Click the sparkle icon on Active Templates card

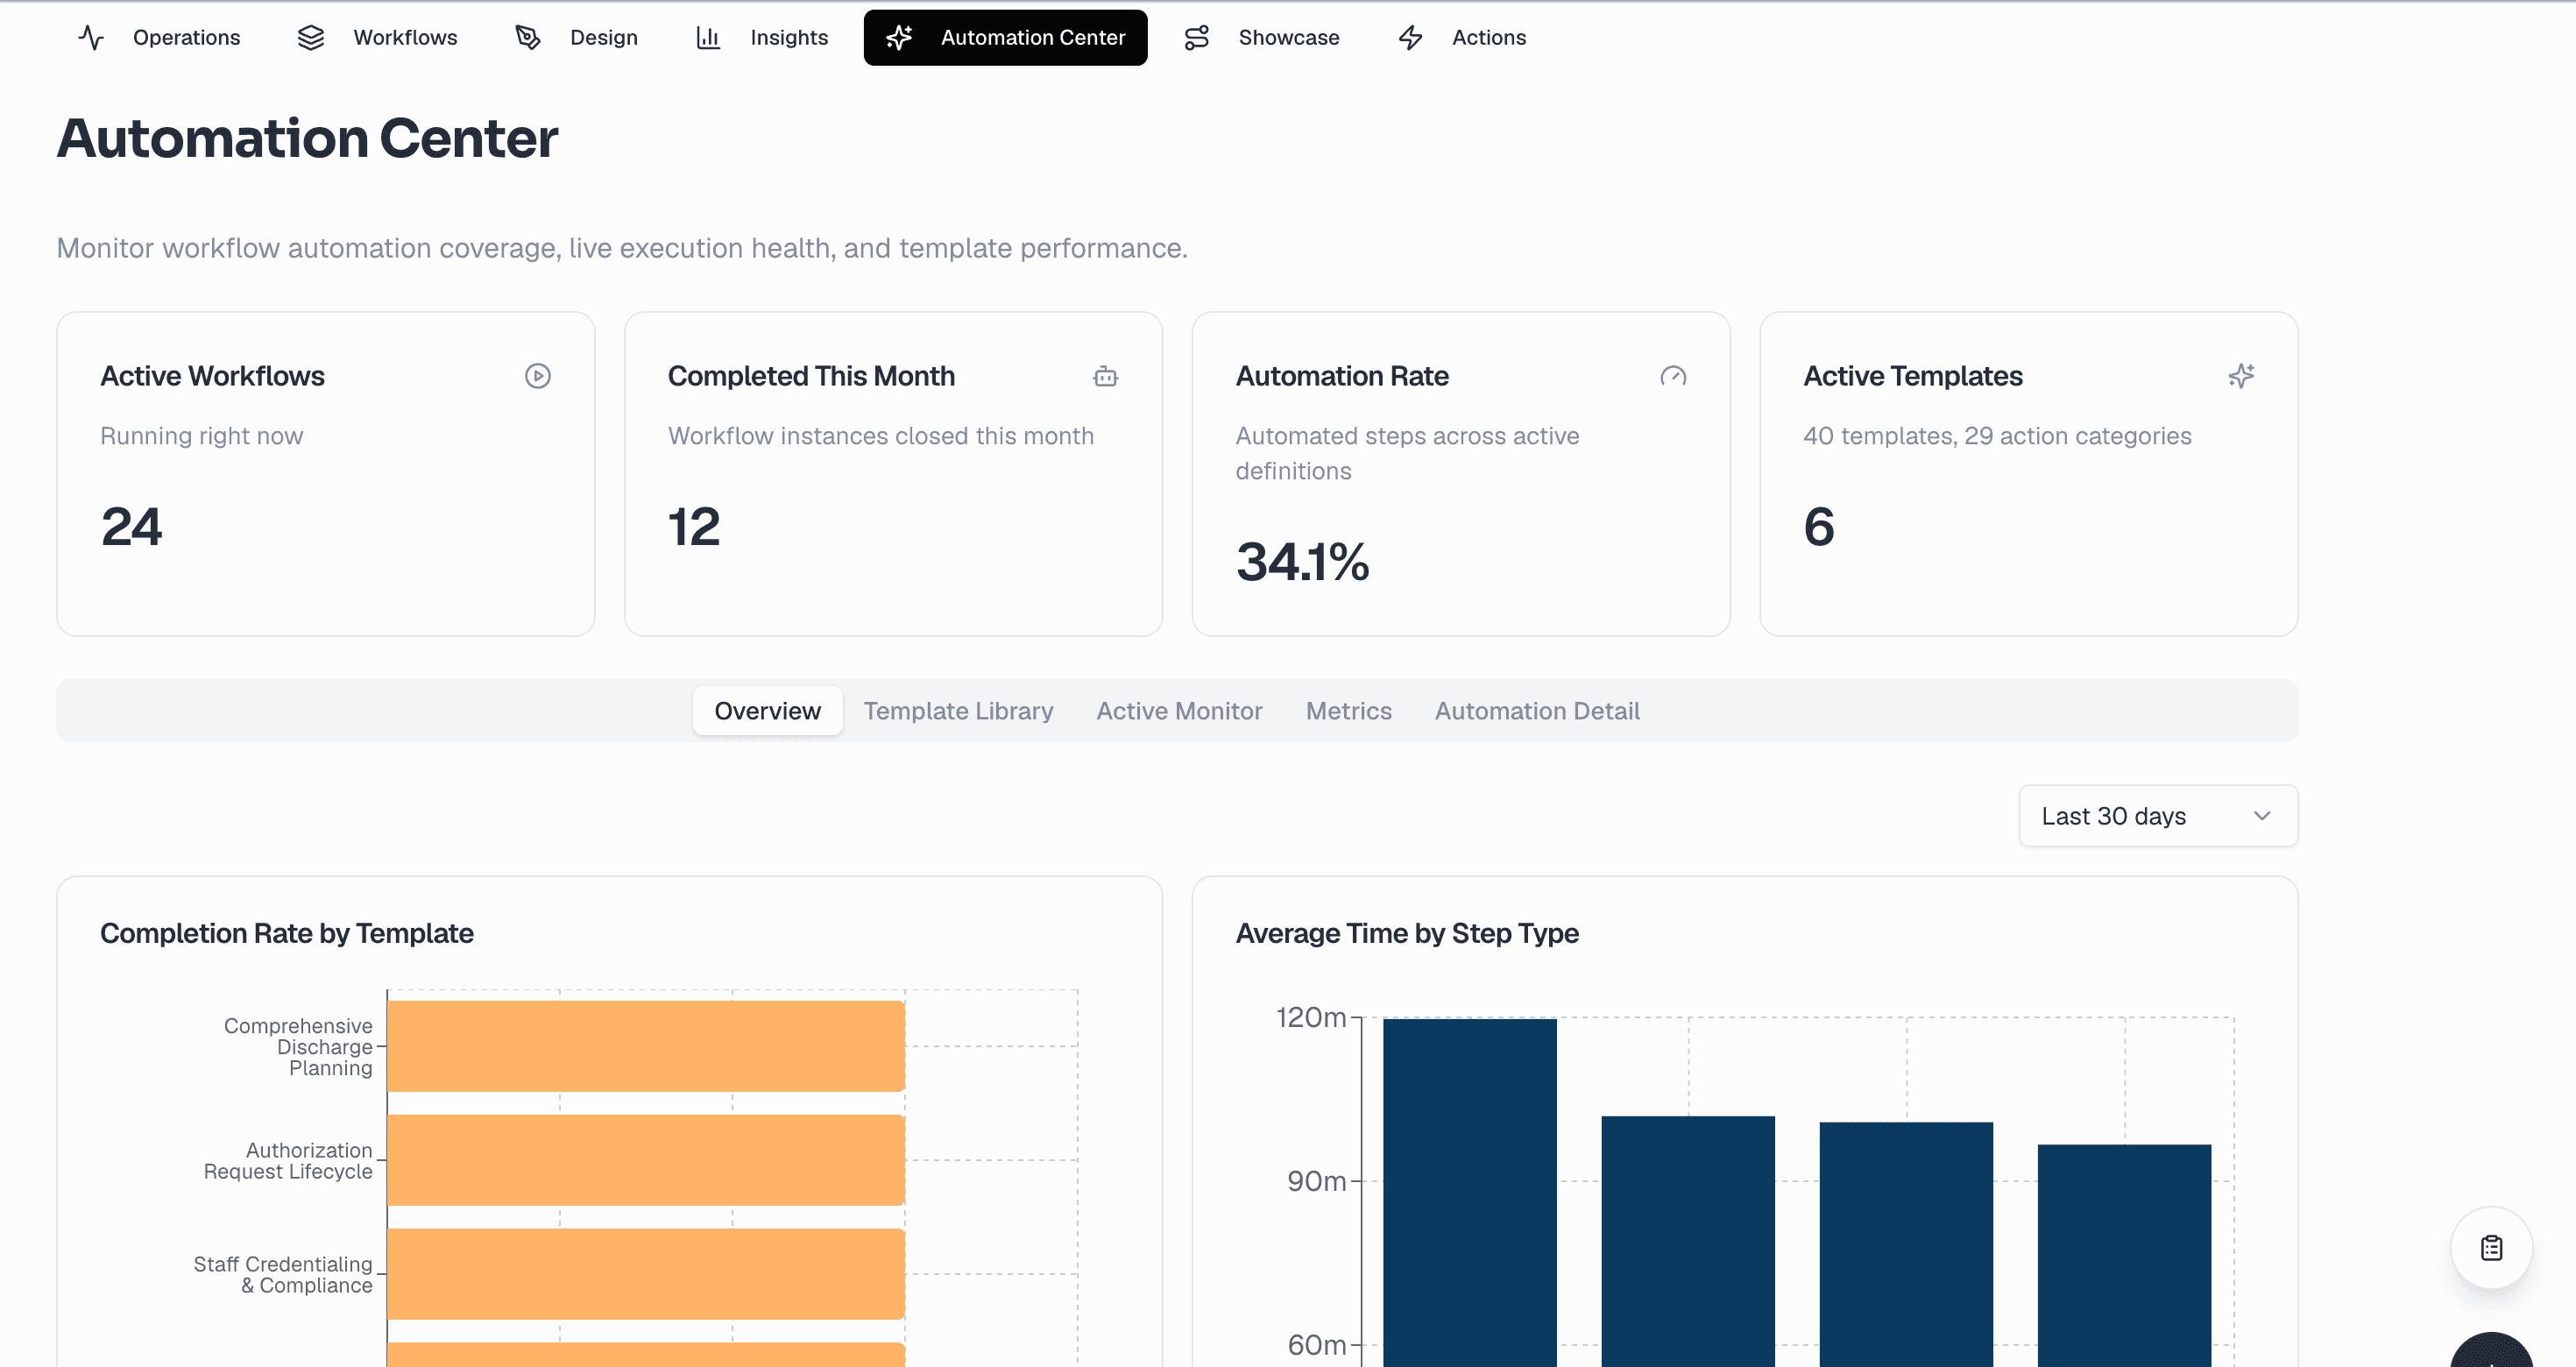click(2241, 376)
